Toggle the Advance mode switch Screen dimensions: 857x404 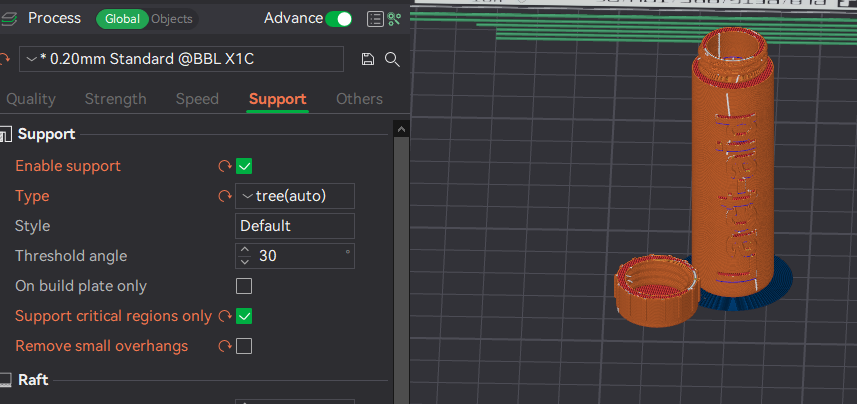[x=339, y=19]
